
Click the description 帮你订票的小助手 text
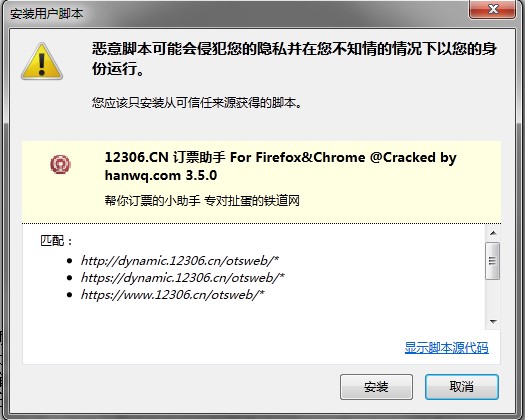point(152,201)
